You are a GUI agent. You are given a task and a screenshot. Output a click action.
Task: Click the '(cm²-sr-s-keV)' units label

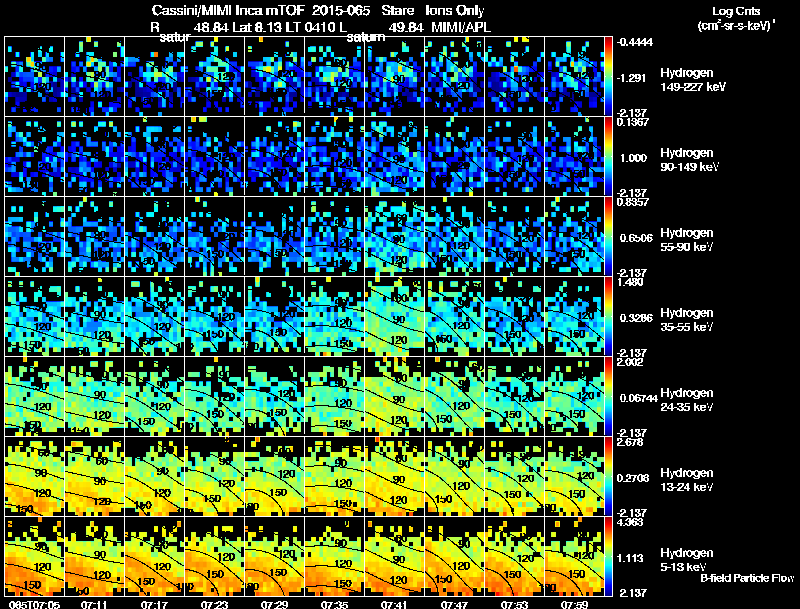735,26
